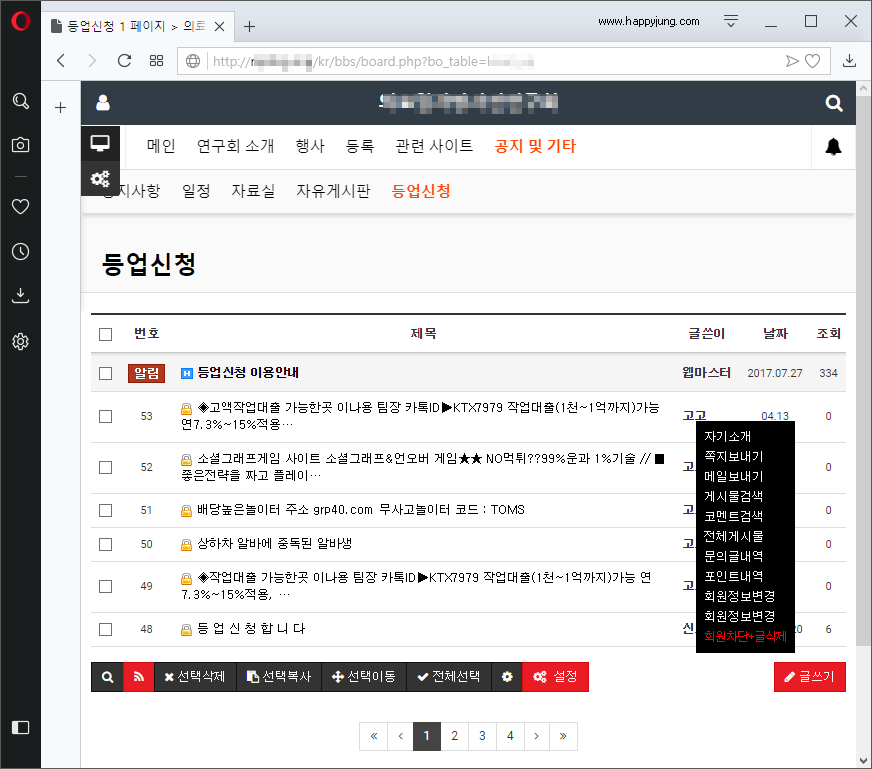The height and width of the screenshot is (769, 872).
Task: Go to page 3 in pagination
Action: tap(482, 735)
